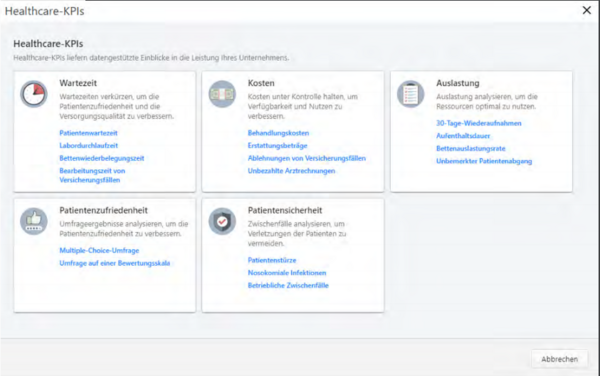Image resolution: width=600 pixels, height=376 pixels.
Task: Open the Bettenauslastungsrate link
Action: tap(471, 148)
